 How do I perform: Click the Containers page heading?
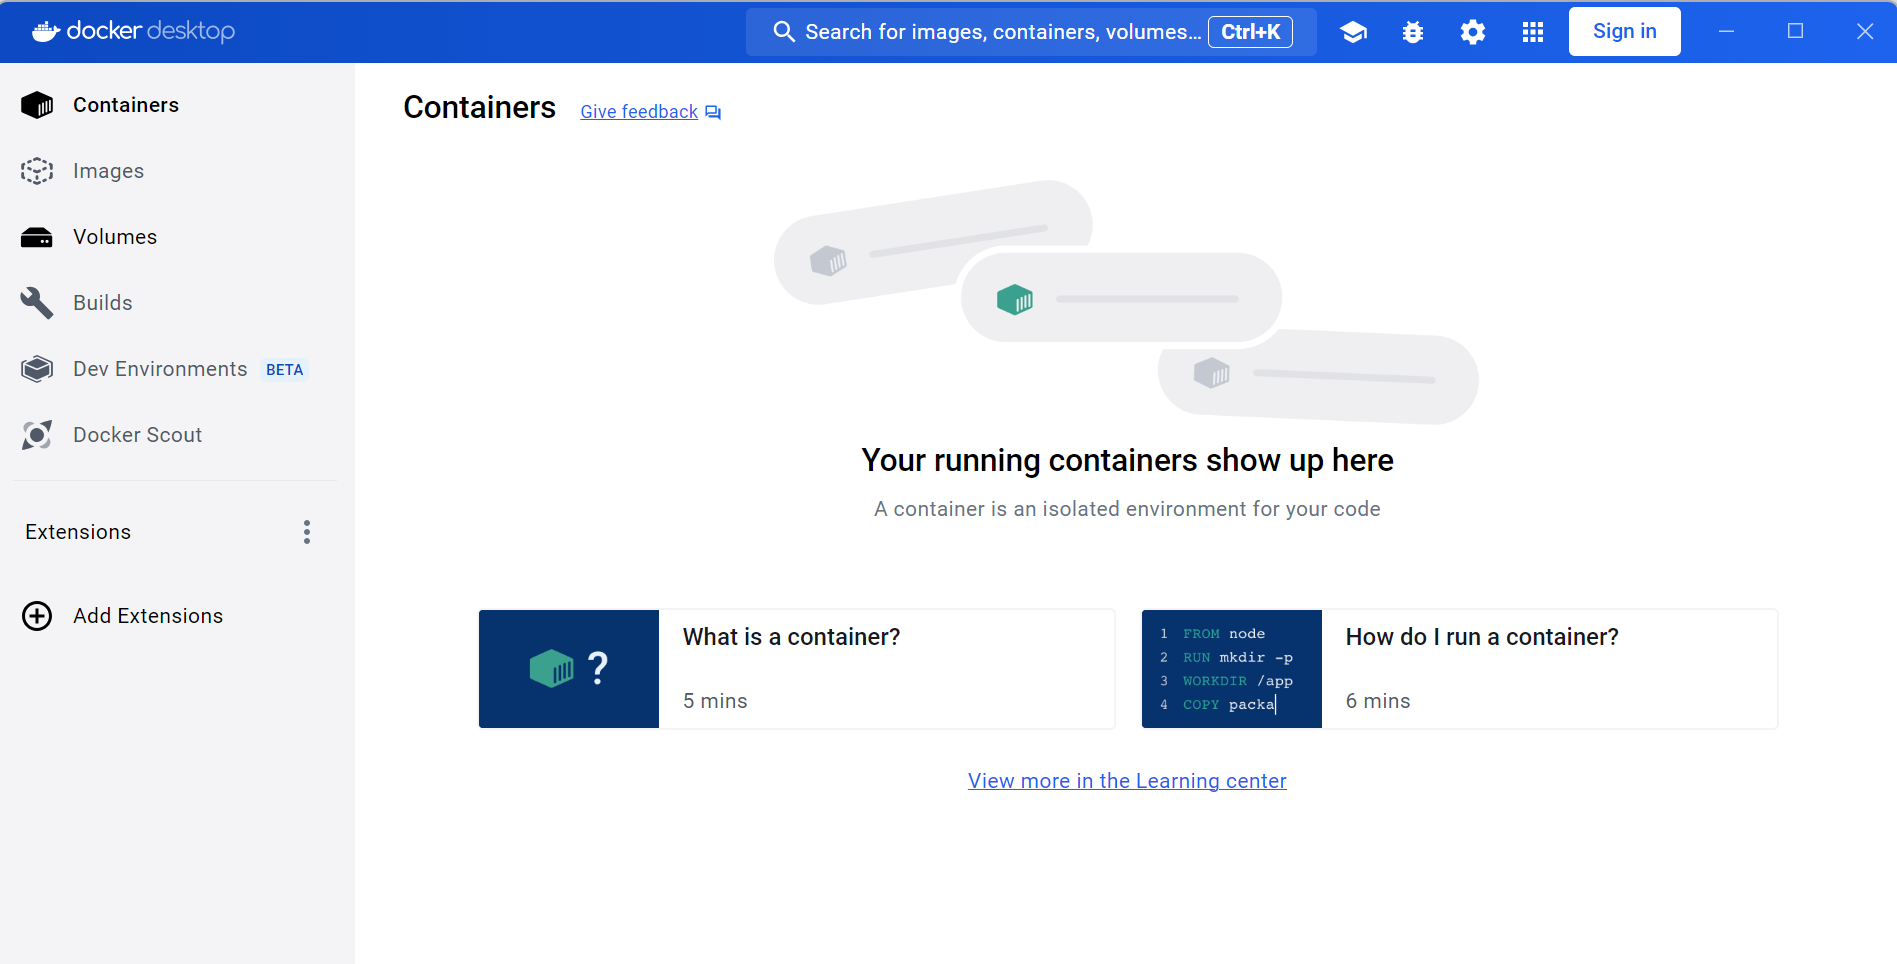[x=479, y=107]
